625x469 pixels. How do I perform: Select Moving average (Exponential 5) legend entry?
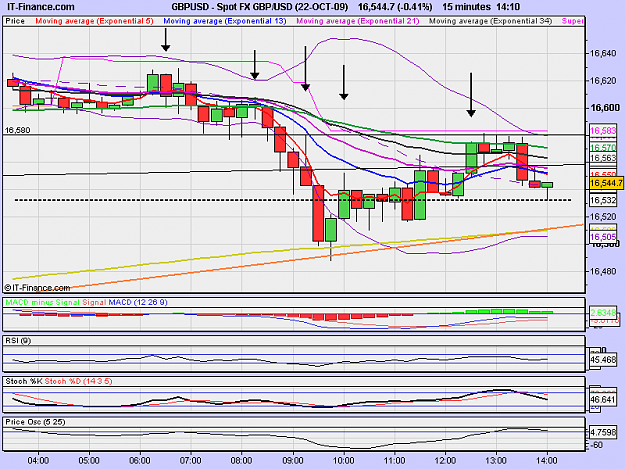(94, 21)
